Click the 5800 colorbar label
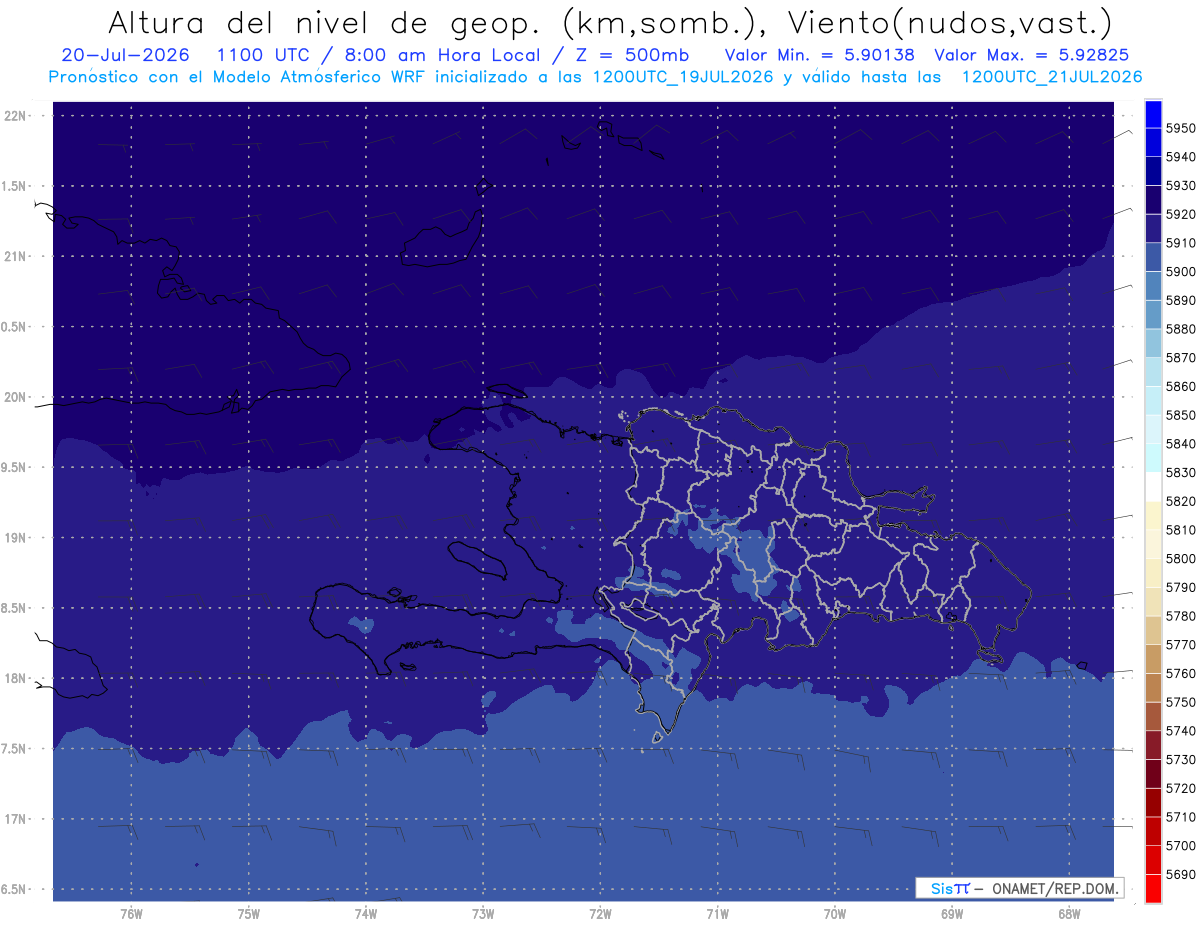1200x927 pixels. [1180, 559]
